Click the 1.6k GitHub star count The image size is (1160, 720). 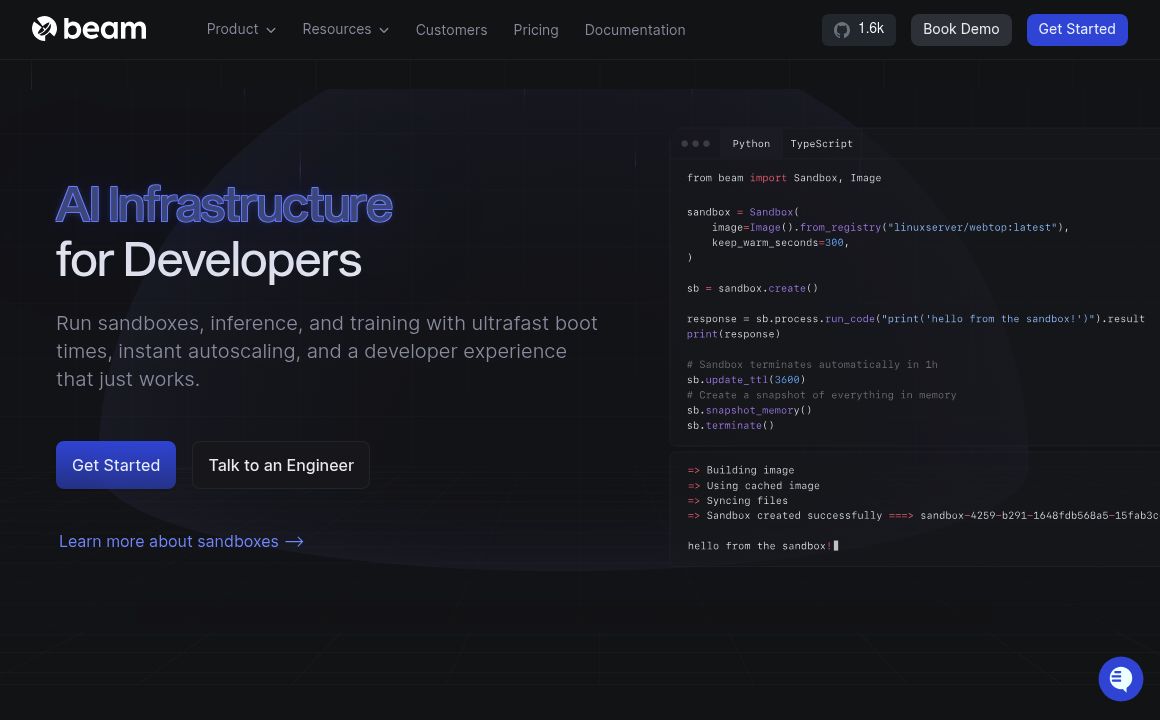[871, 29]
